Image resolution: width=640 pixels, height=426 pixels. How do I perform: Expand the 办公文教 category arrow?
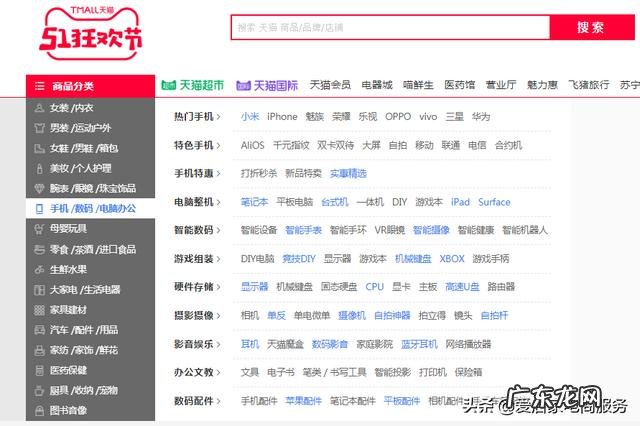[219, 373]
